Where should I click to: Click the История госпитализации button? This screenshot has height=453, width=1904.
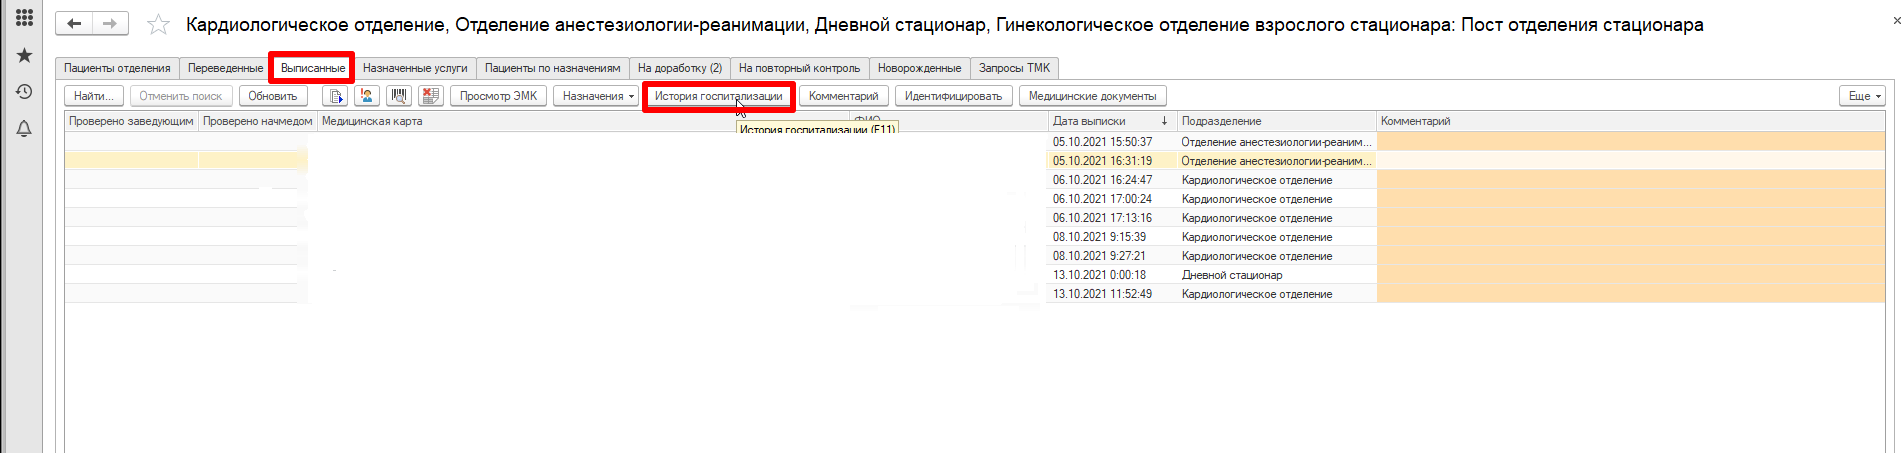tap(718, 96)
